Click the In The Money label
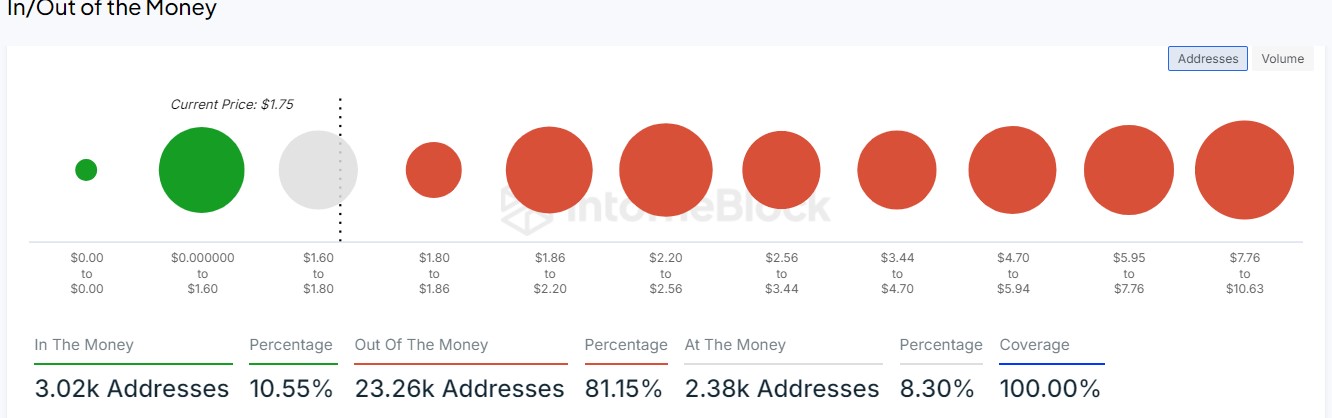 click(x=84, y=345)
